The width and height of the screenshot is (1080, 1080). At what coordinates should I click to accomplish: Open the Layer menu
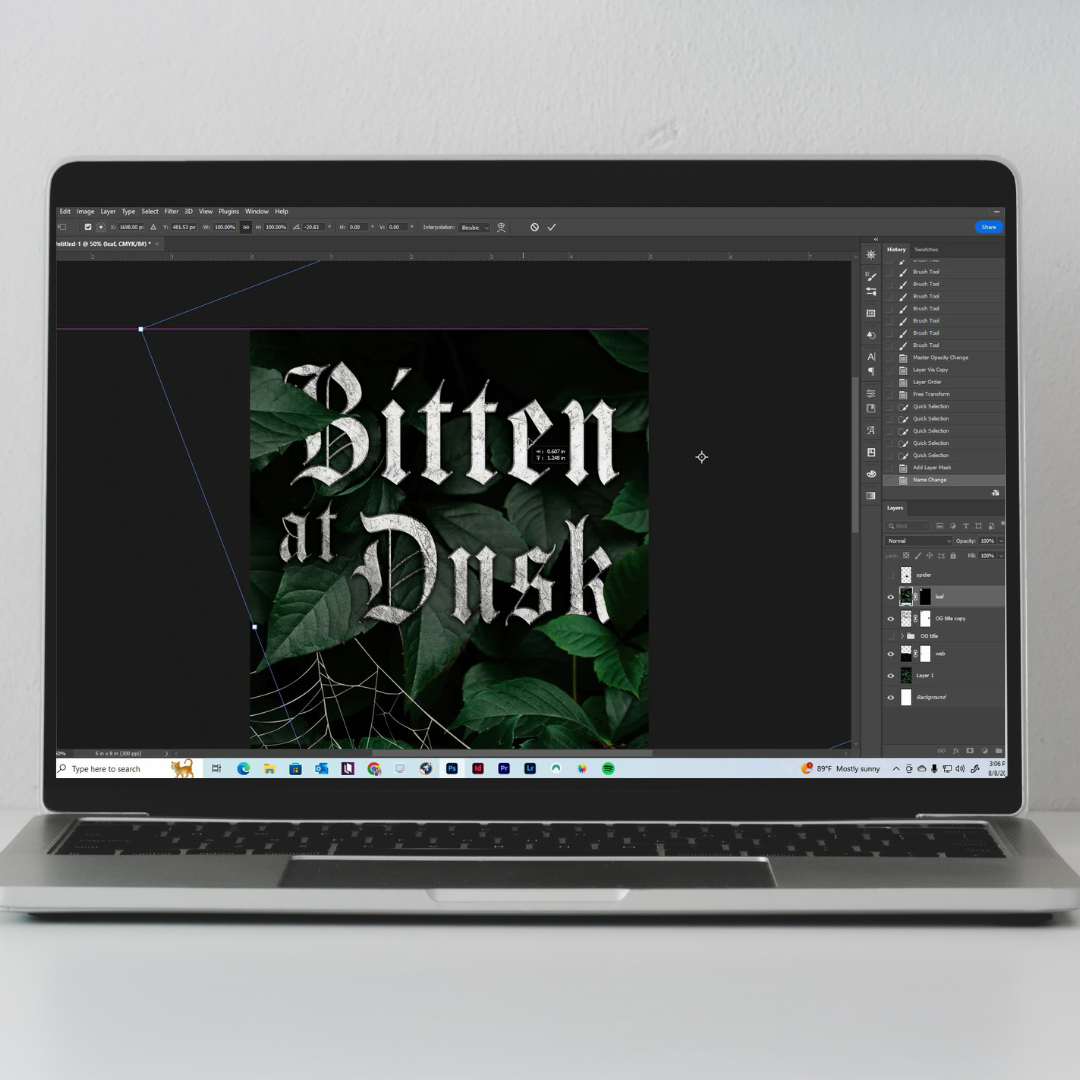[108, 211]
